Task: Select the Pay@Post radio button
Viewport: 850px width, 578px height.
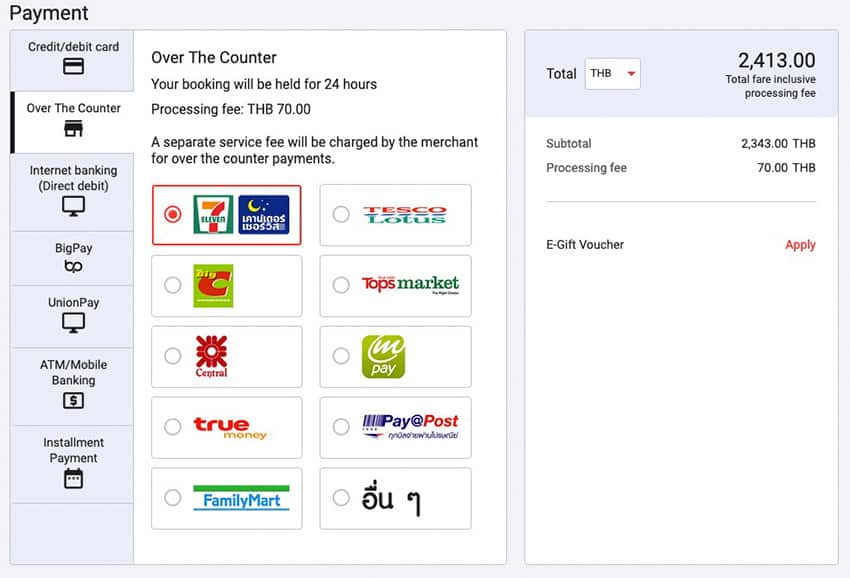Action: [x=341, y=427]
